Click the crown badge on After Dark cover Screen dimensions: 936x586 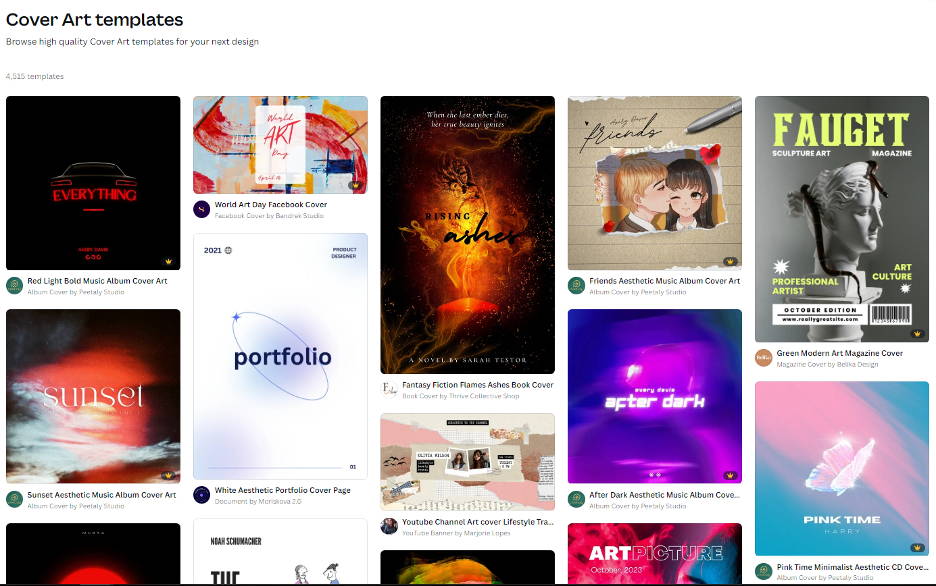(730, 475)
